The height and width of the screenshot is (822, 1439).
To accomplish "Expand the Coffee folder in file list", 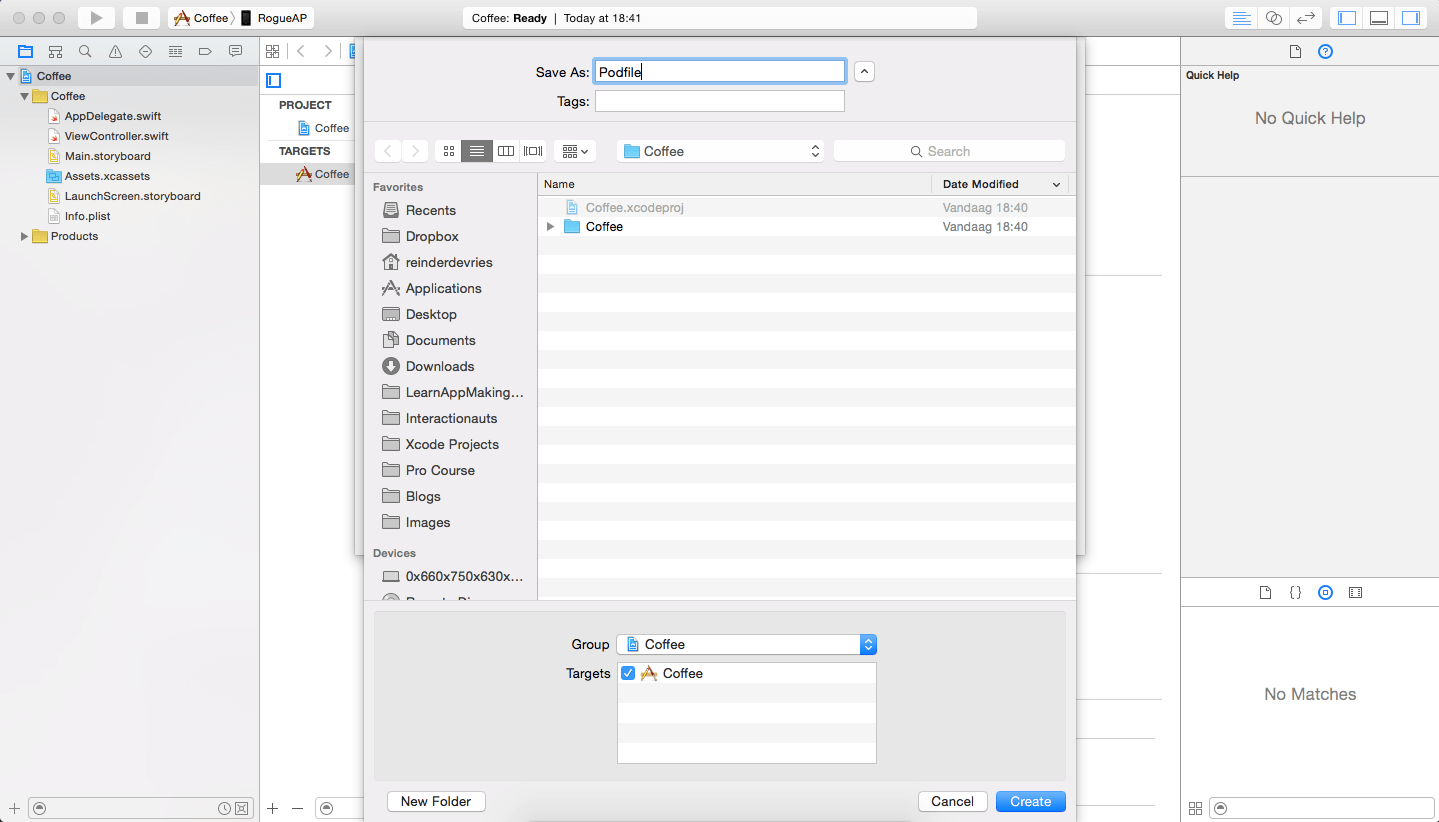I will [550, 227].
